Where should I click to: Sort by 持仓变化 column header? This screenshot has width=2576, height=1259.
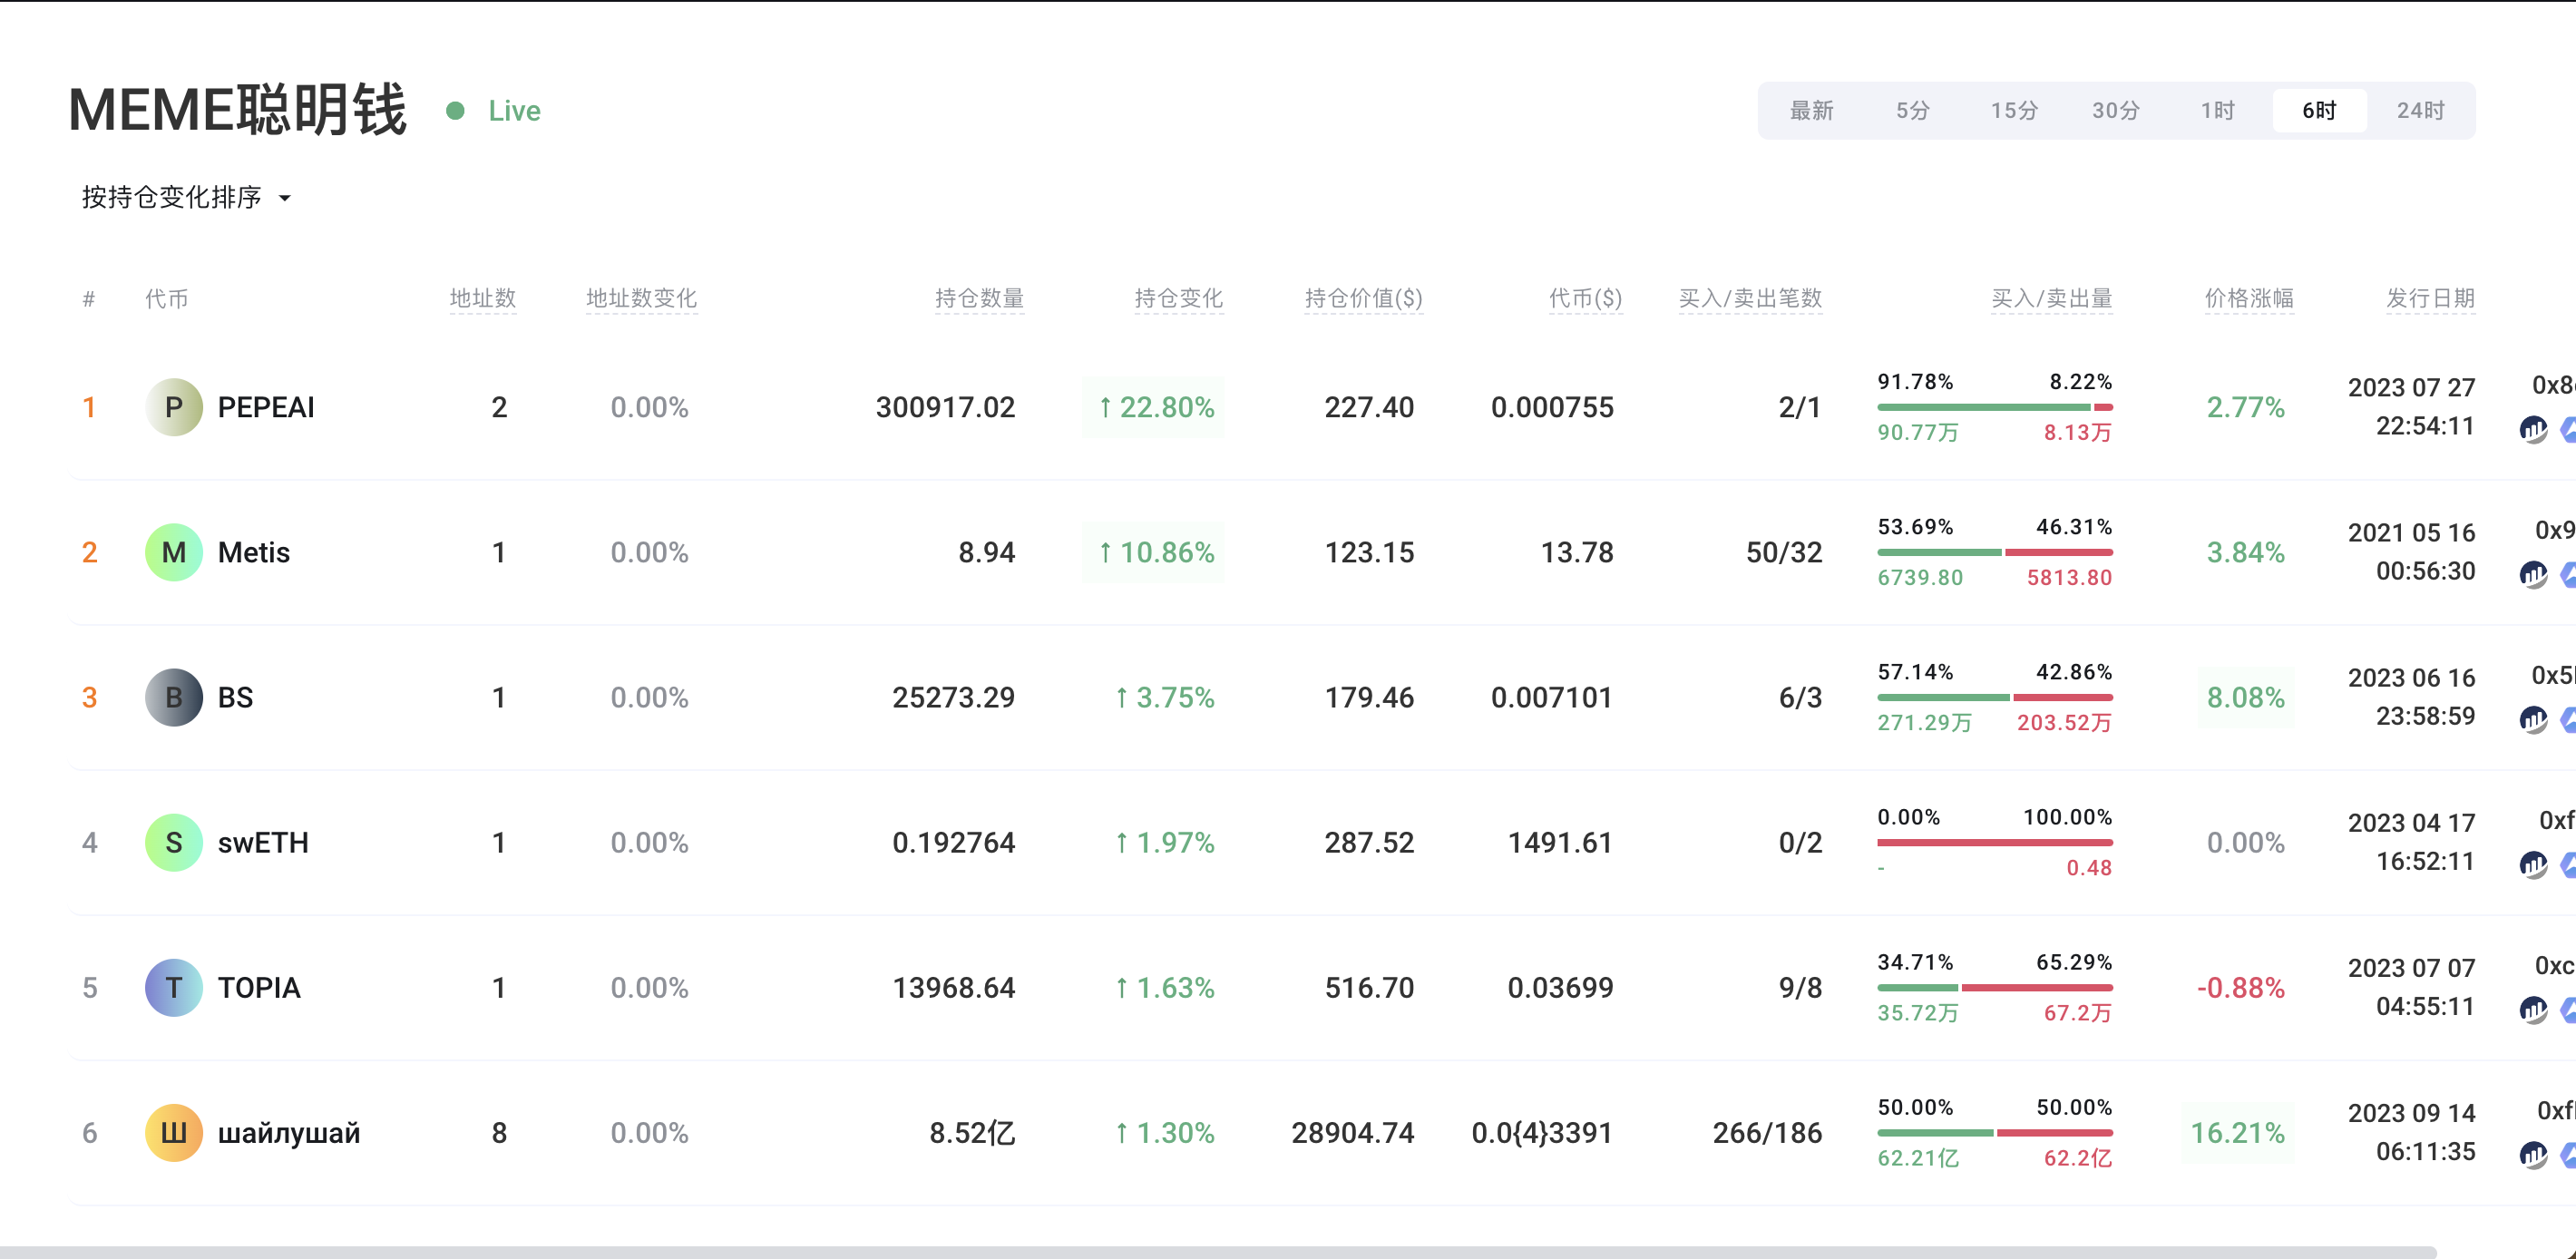click(1178, 298)
